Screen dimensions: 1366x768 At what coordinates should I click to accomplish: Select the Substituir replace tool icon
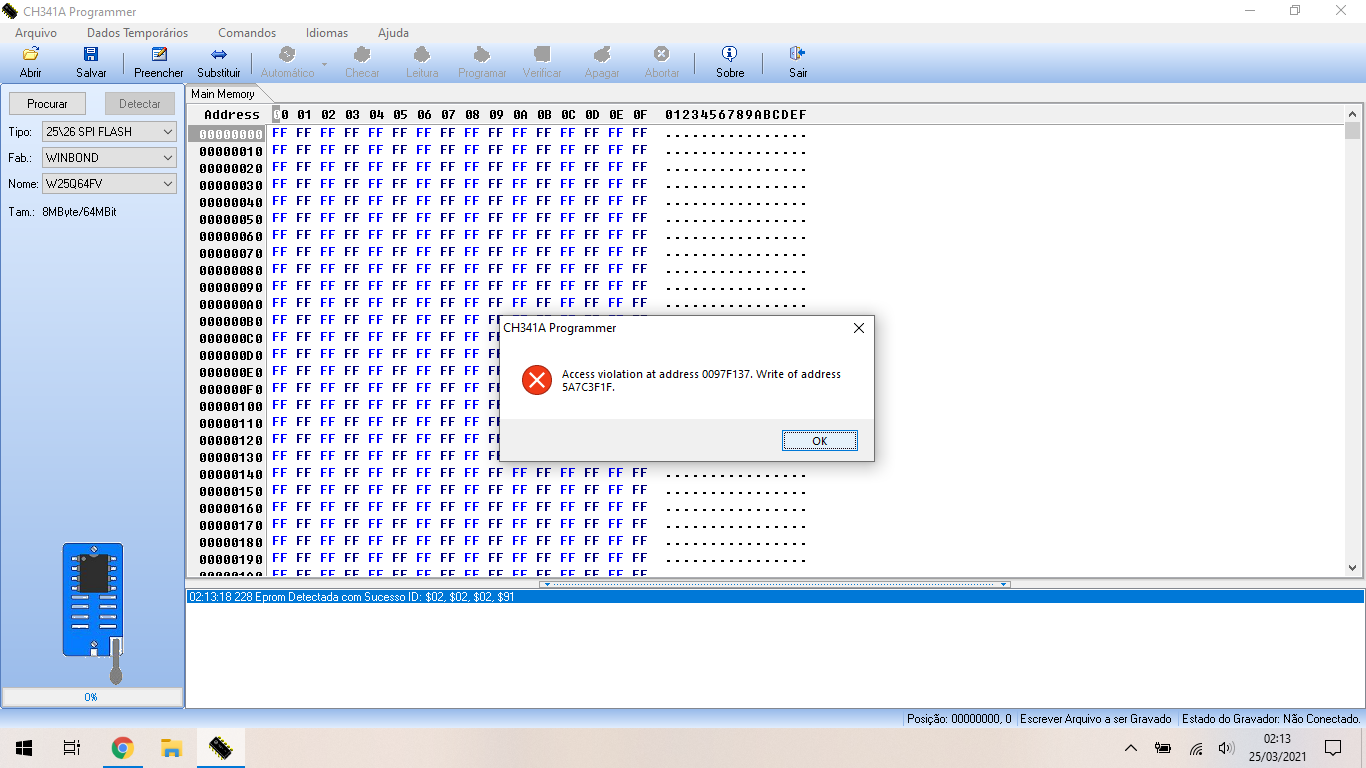coord(219,54)
